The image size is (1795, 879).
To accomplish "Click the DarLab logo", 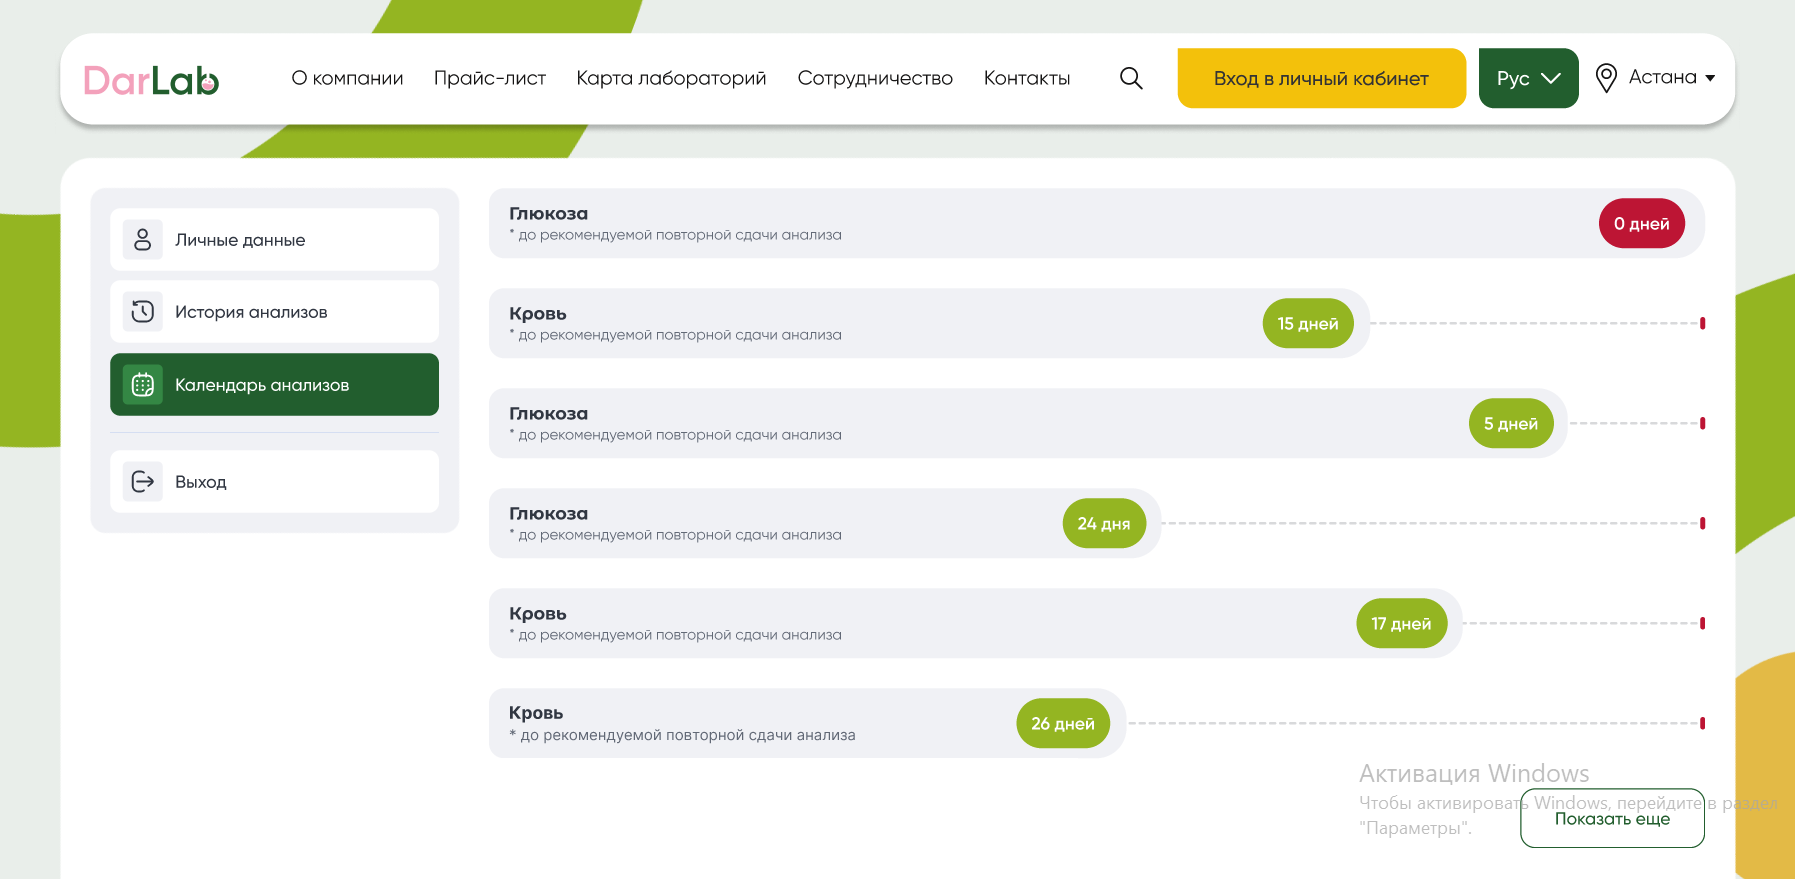I will 151,80.
